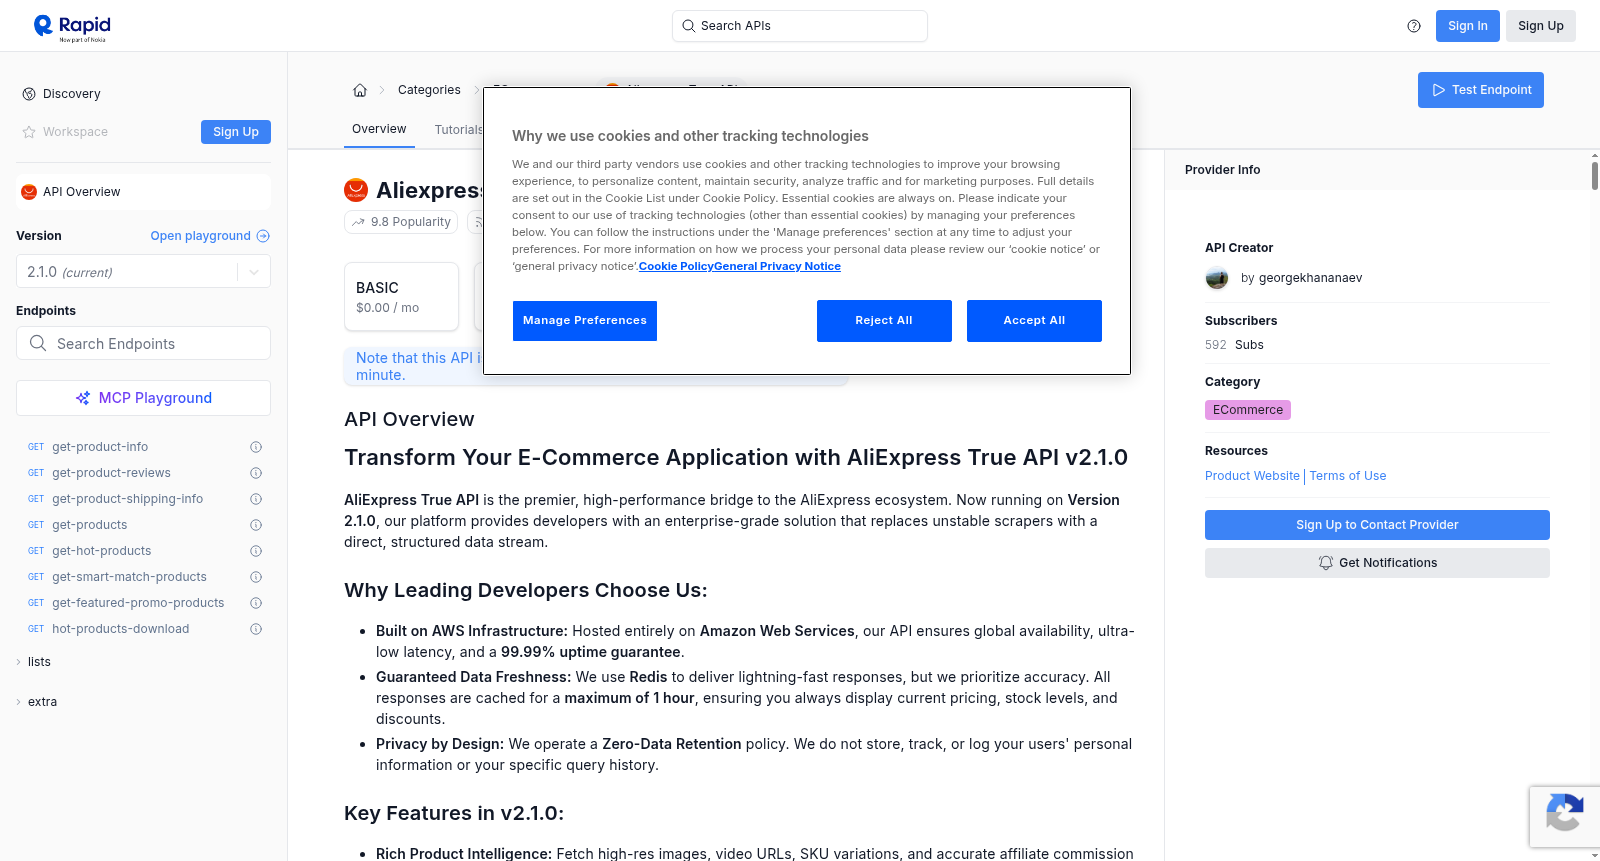Screen dimensions: 1600x861
Task: Click the 9.8 Popularity badge
Action: pos(401,222)
